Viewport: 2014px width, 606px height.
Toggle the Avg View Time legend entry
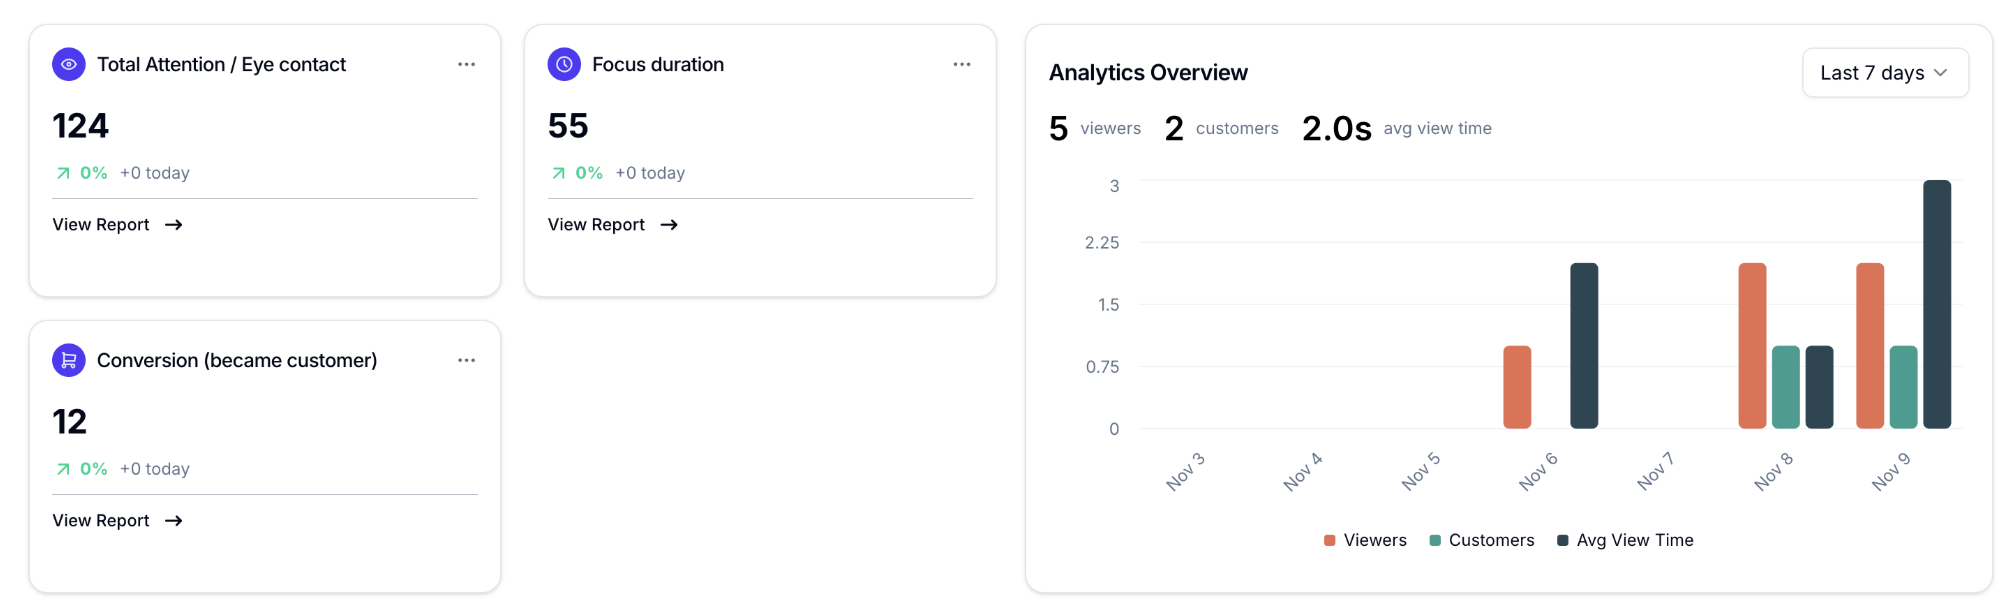tap(1625, 540)
